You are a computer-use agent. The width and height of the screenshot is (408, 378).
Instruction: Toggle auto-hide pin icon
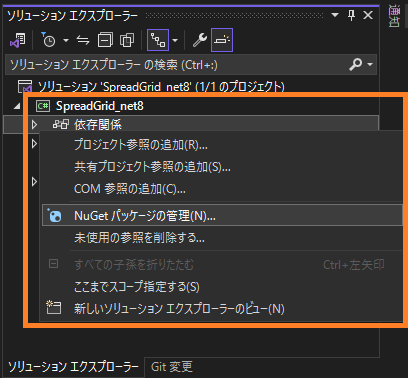click(351, 15)
